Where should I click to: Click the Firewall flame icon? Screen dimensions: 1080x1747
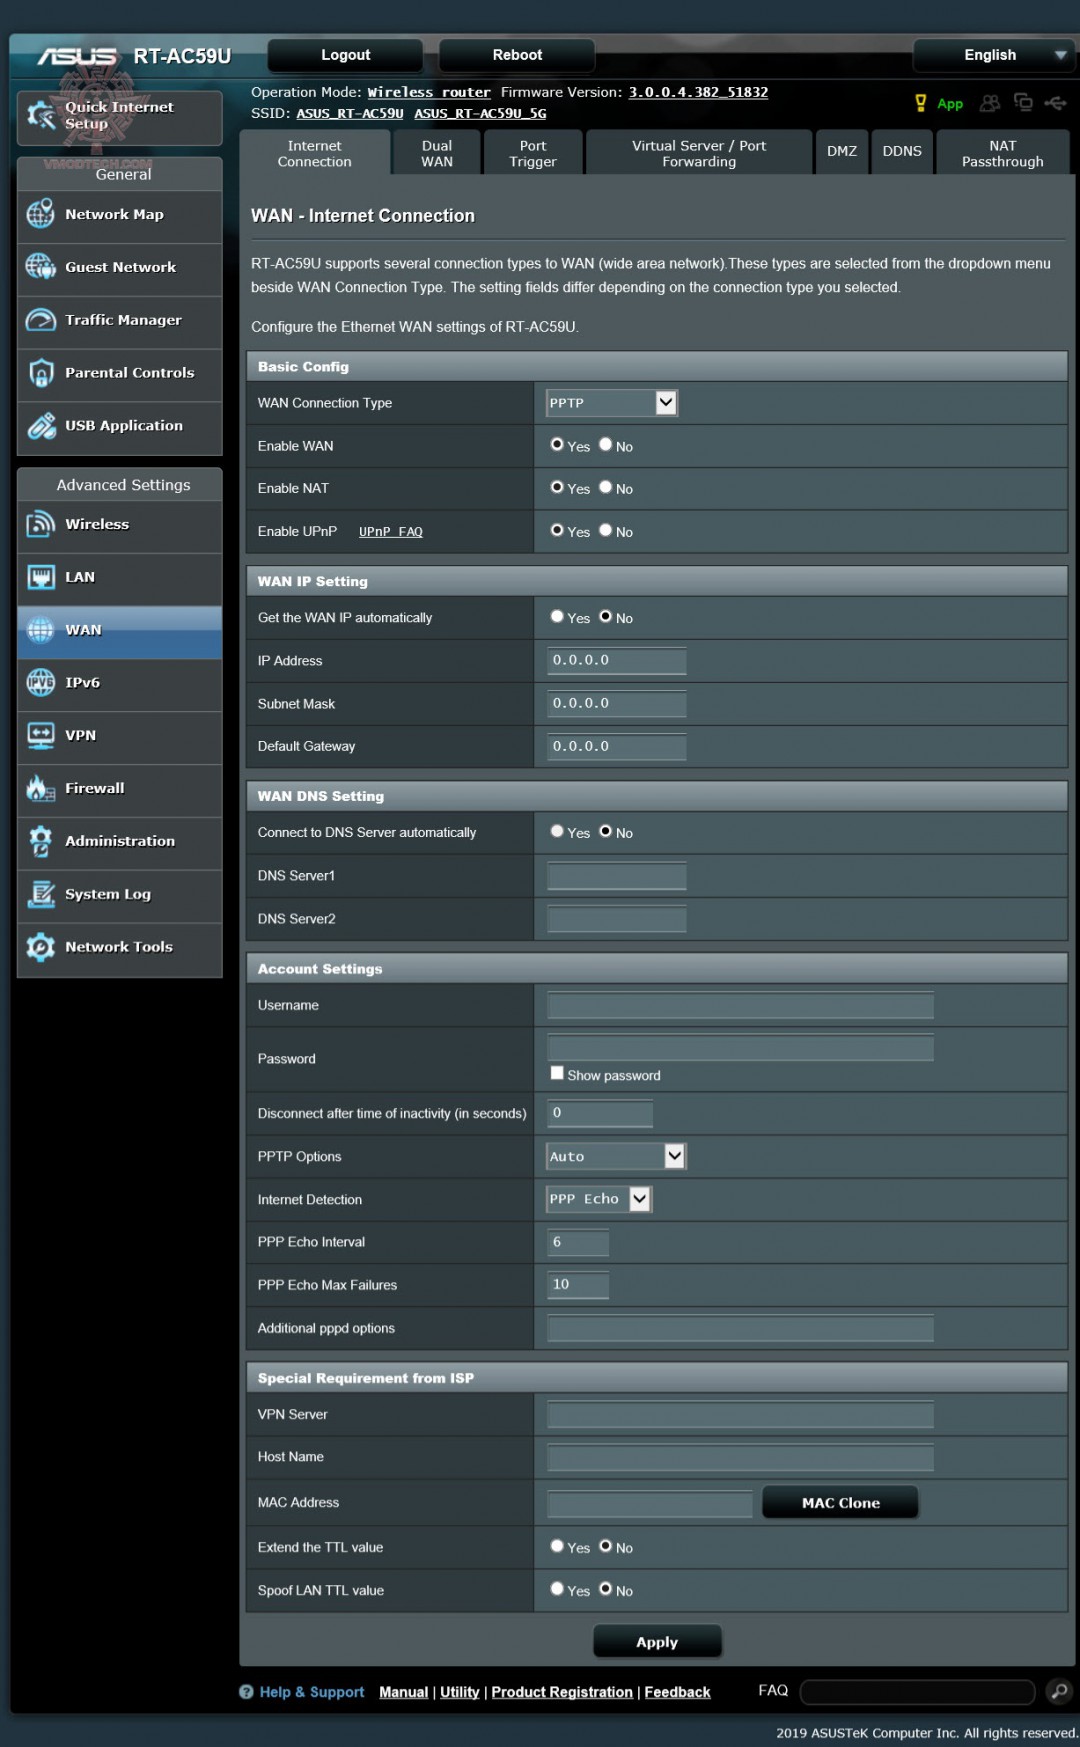point(41,789)
